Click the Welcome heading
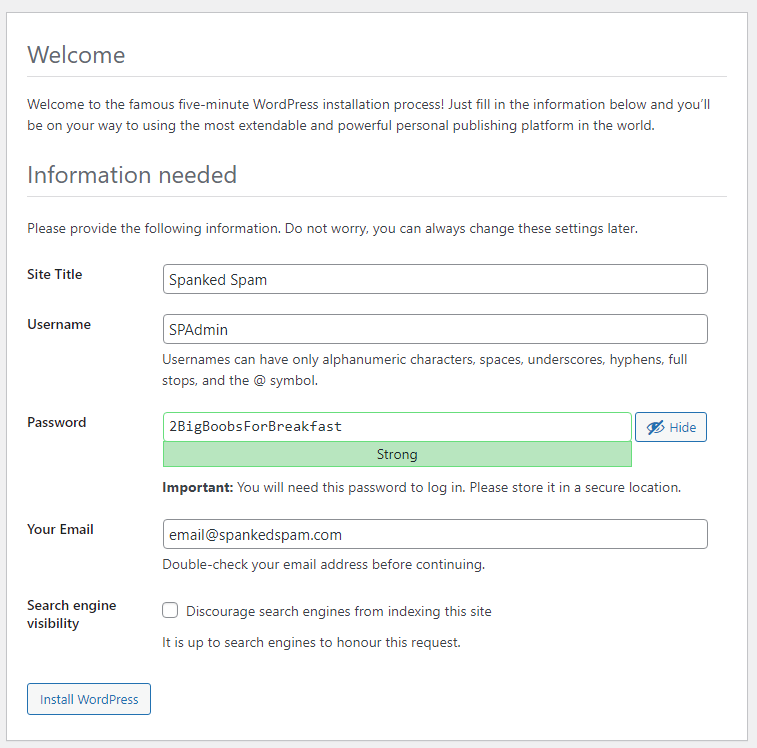Image resolution: width=757 pixels, height=748 pixels. click(x=76, y=55)
